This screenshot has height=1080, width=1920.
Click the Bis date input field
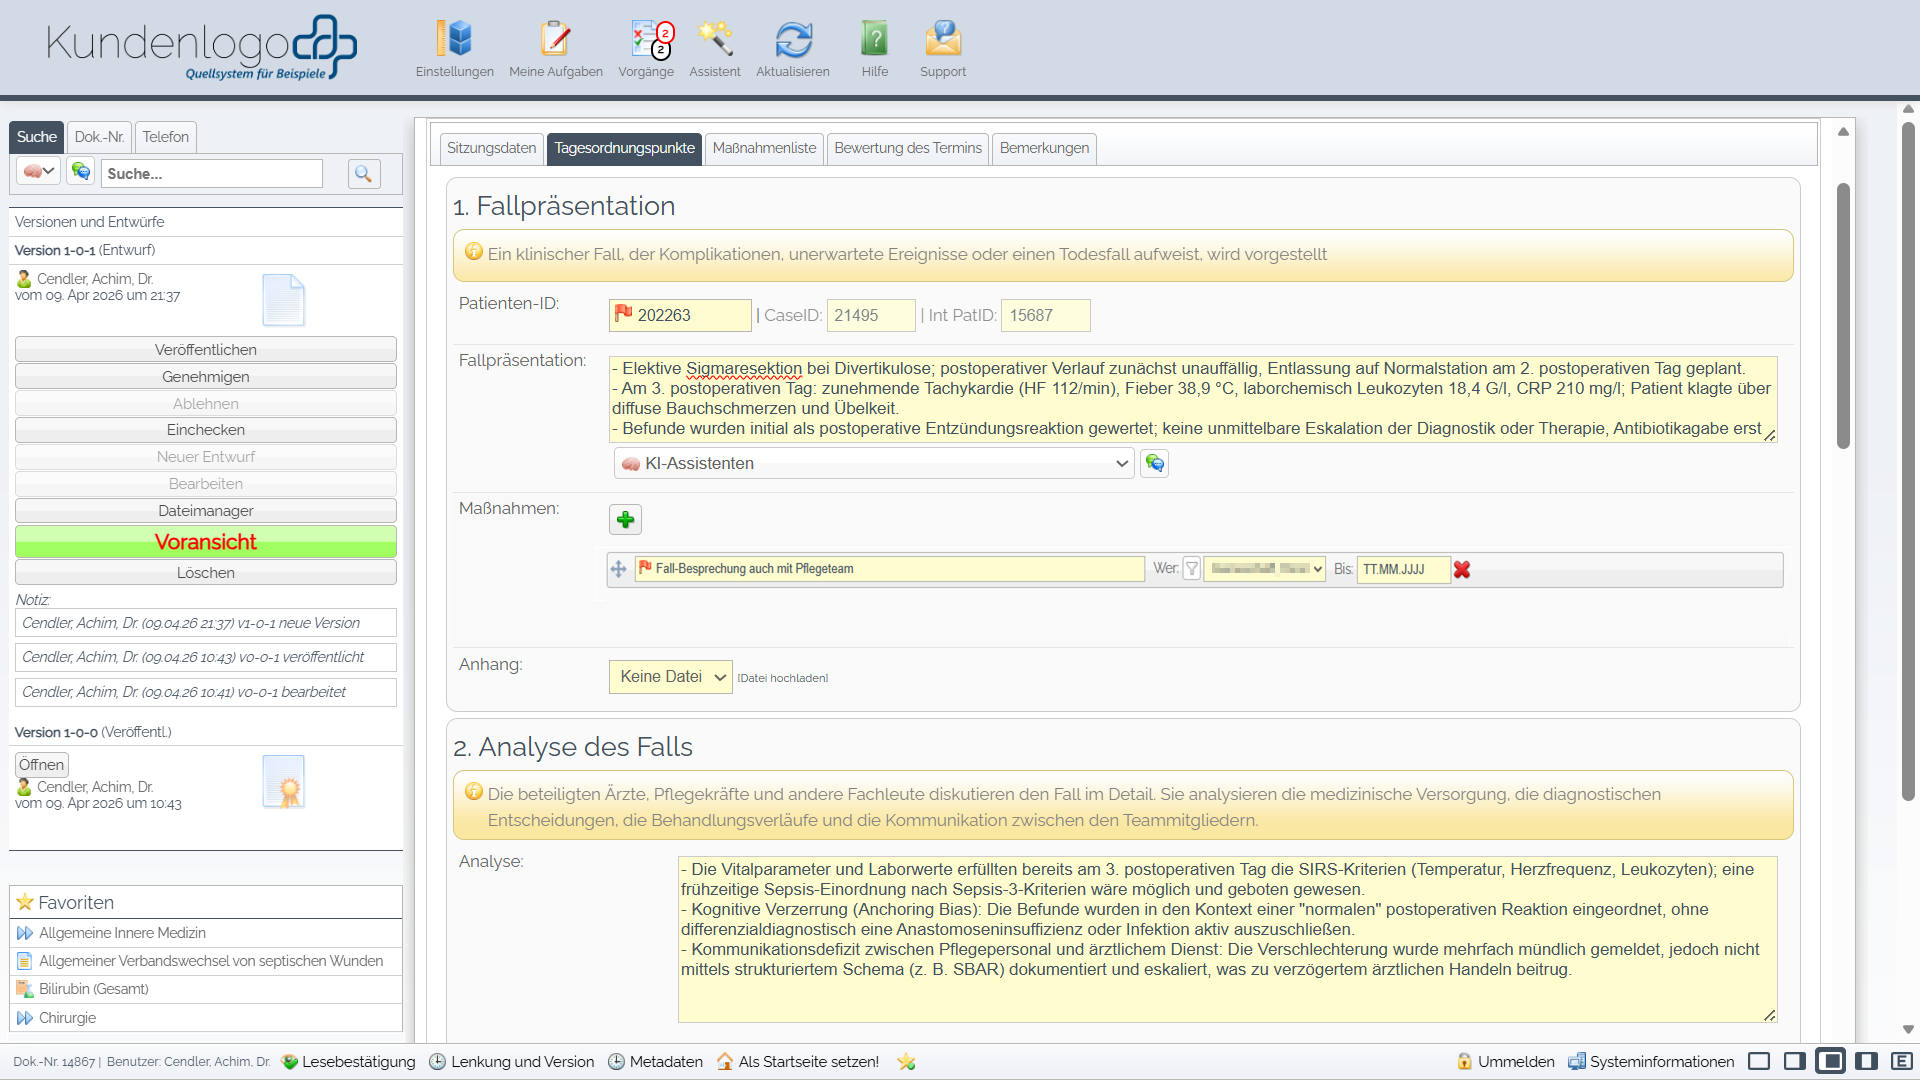pos(1402,569)
